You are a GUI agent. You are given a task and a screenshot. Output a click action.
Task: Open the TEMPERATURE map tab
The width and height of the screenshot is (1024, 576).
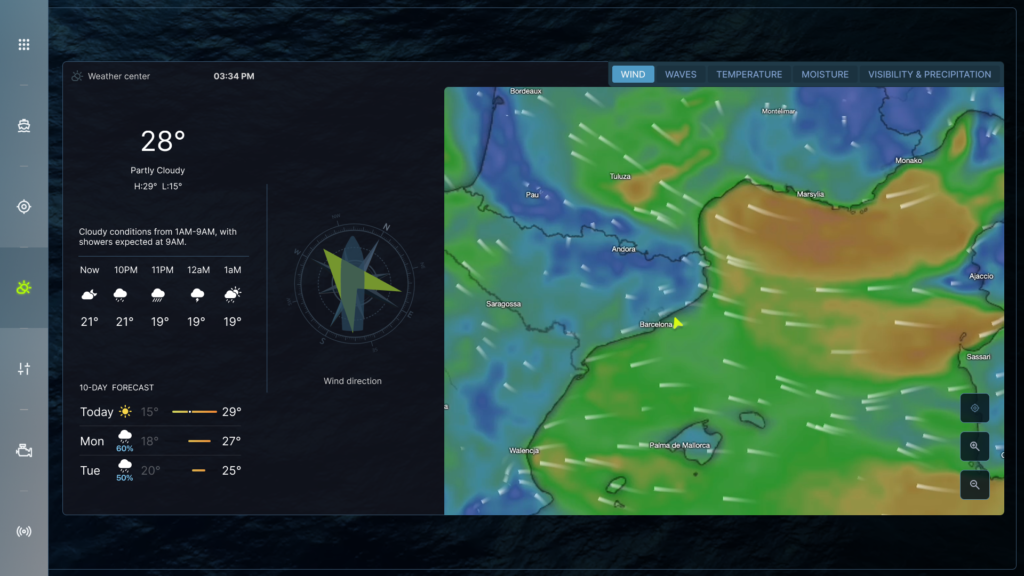point(749,74)
